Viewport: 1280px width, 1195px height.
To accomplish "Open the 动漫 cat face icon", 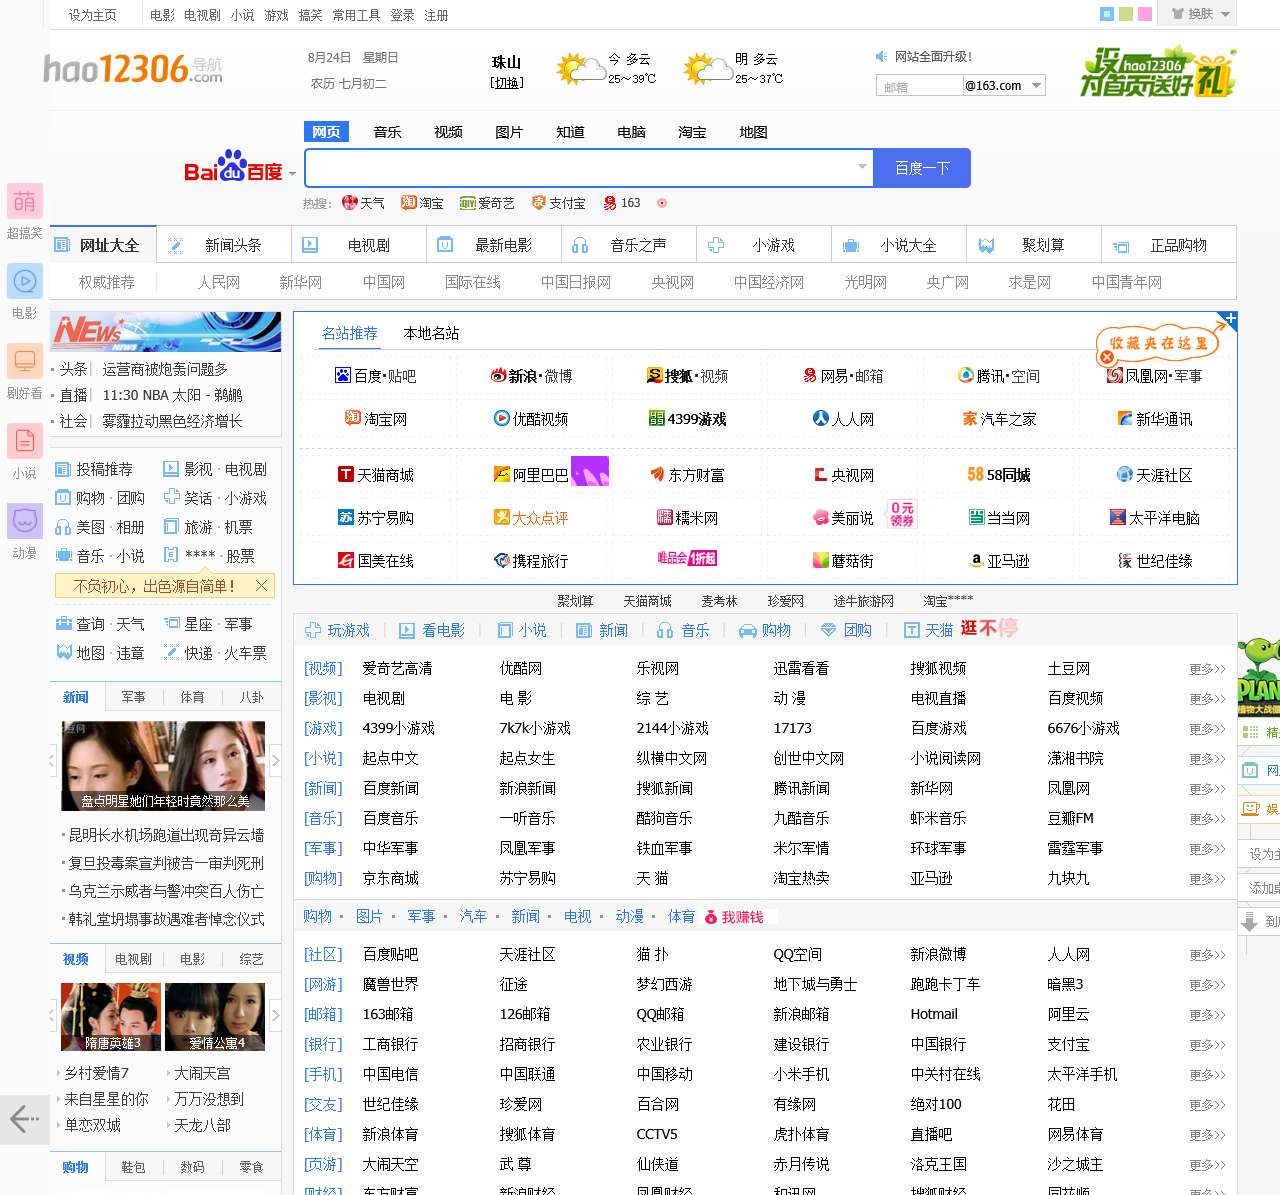I will pyautogui.click(x=24, y=521).
